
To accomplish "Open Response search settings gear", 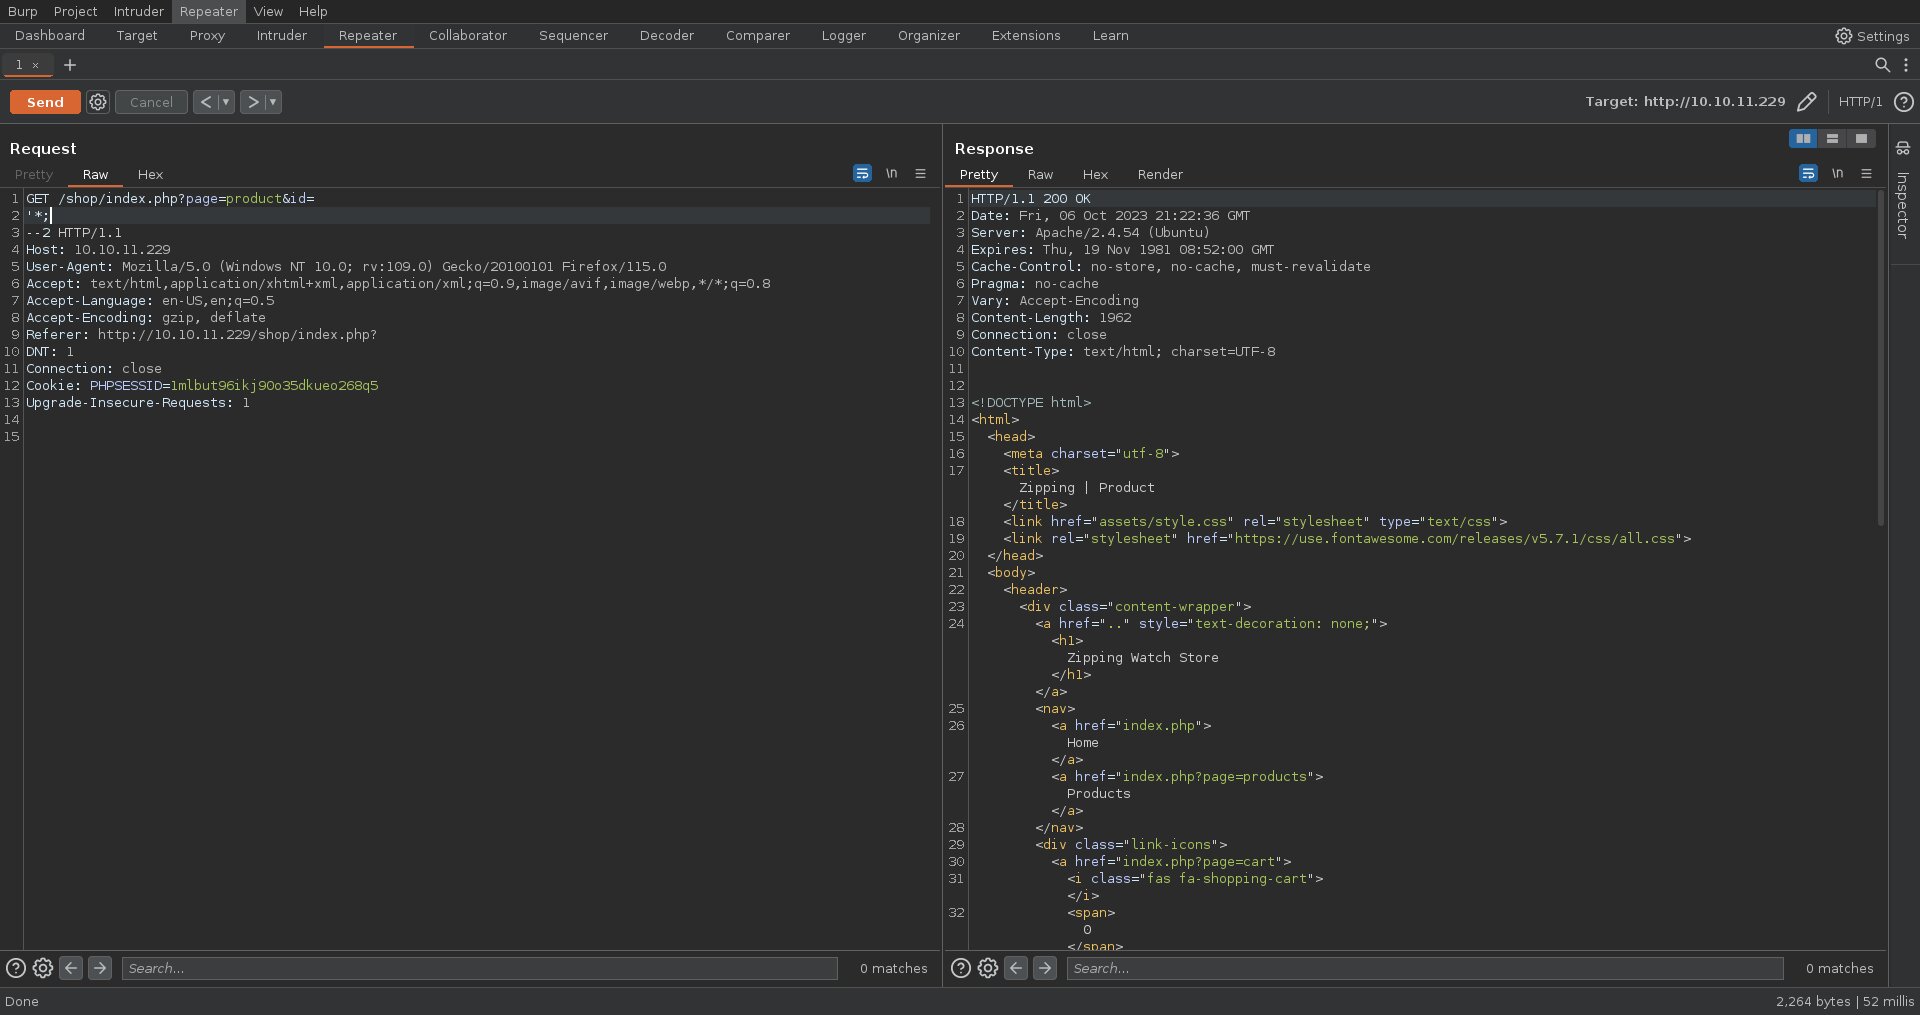I will (x=988, y=968).
